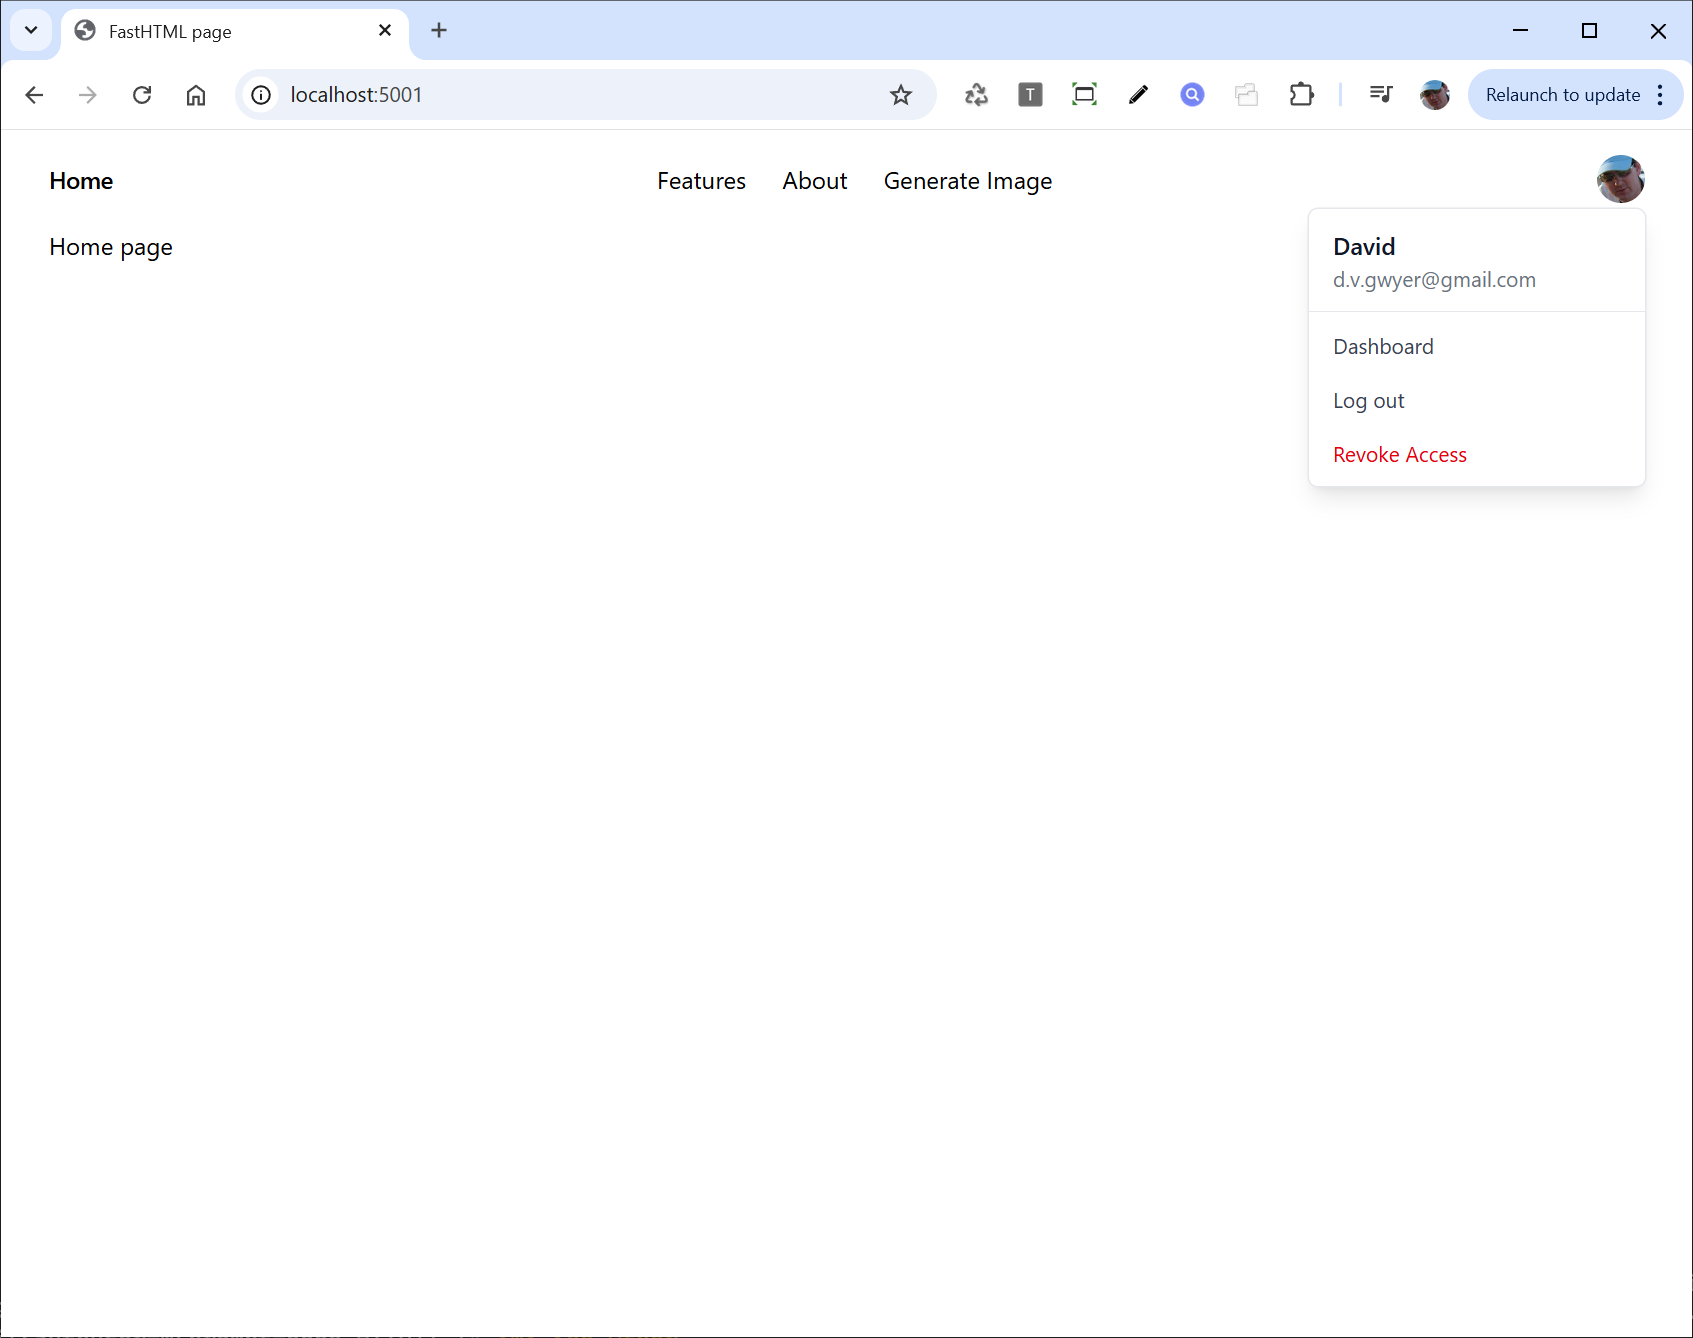Image resolution: width=1693 pixels, height=1338 pixels.
Task: Go to browser home page
Action: 196,95
